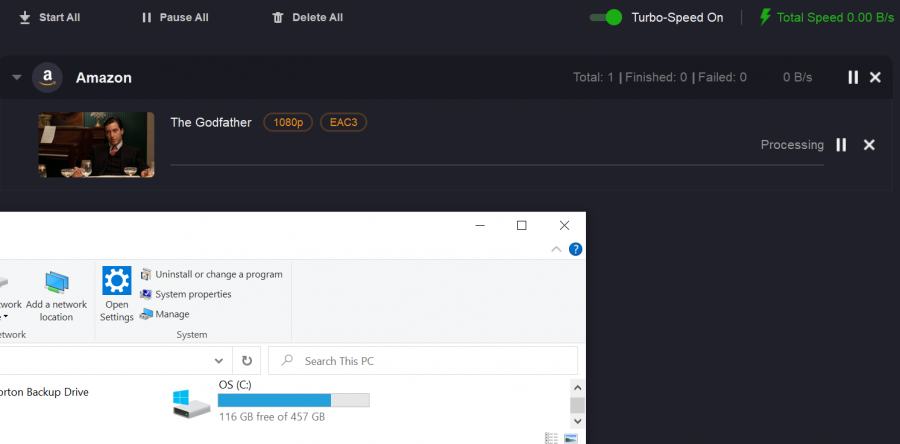Image resolution: width=900 pixels, height=444 pixels.
Task: Open Settings gear in Explorer ribbon
Action: [x=117, y=294]
